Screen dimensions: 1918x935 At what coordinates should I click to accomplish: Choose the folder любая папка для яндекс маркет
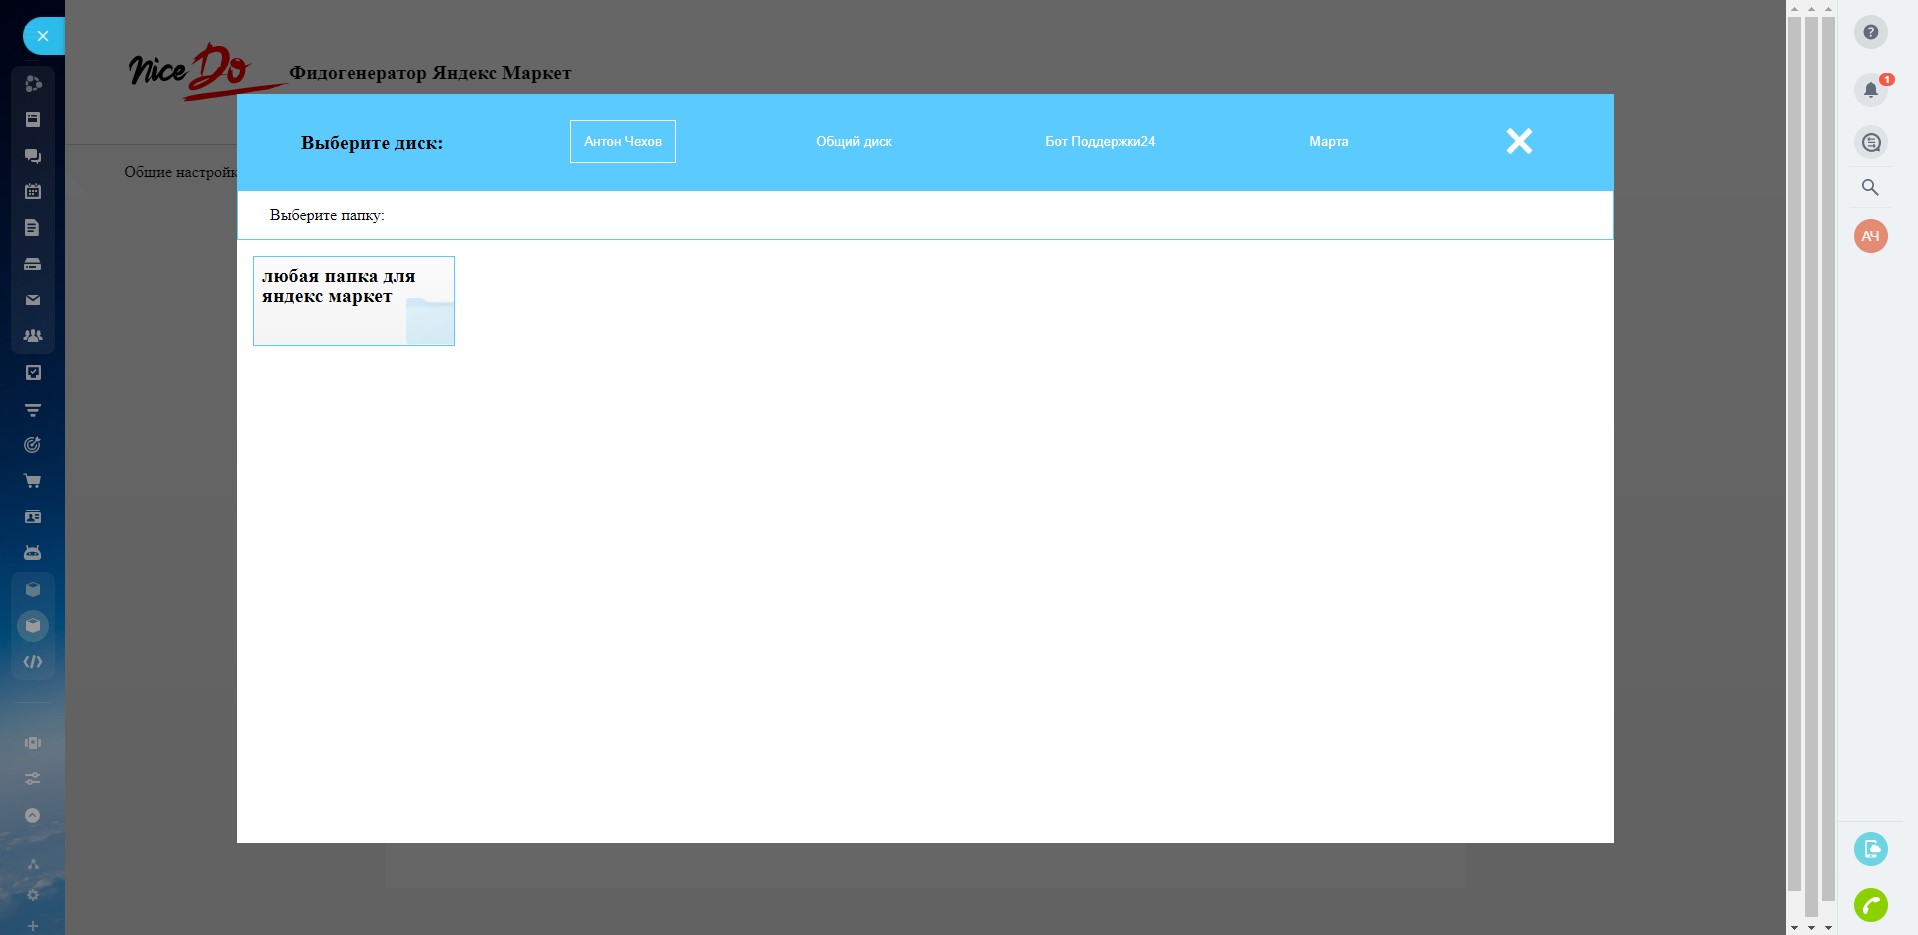354,301
